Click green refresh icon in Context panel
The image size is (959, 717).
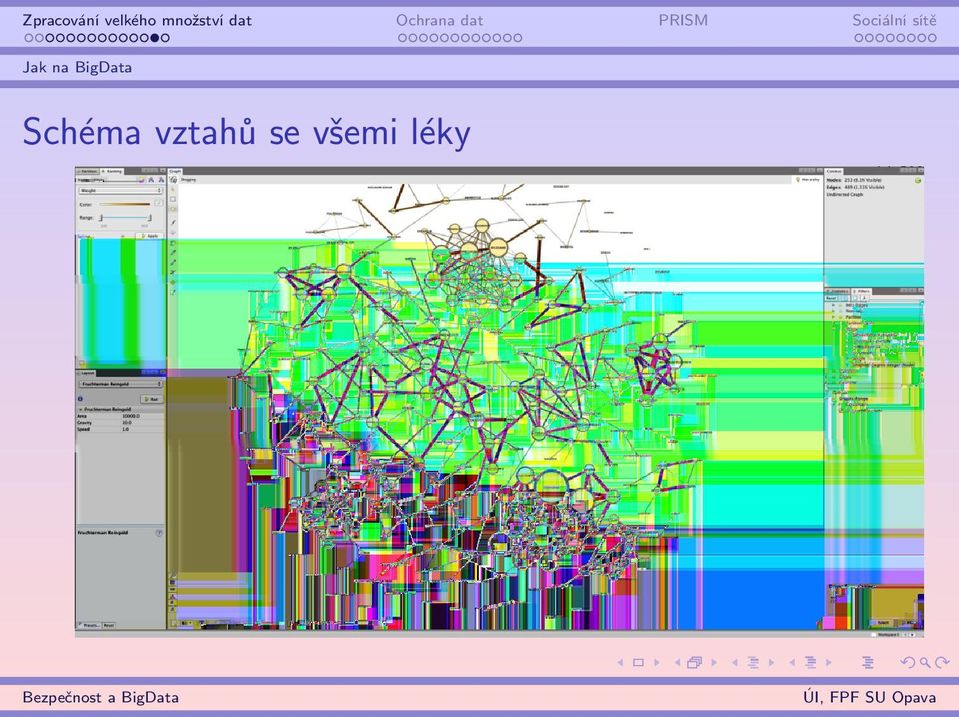coord(918,180)
